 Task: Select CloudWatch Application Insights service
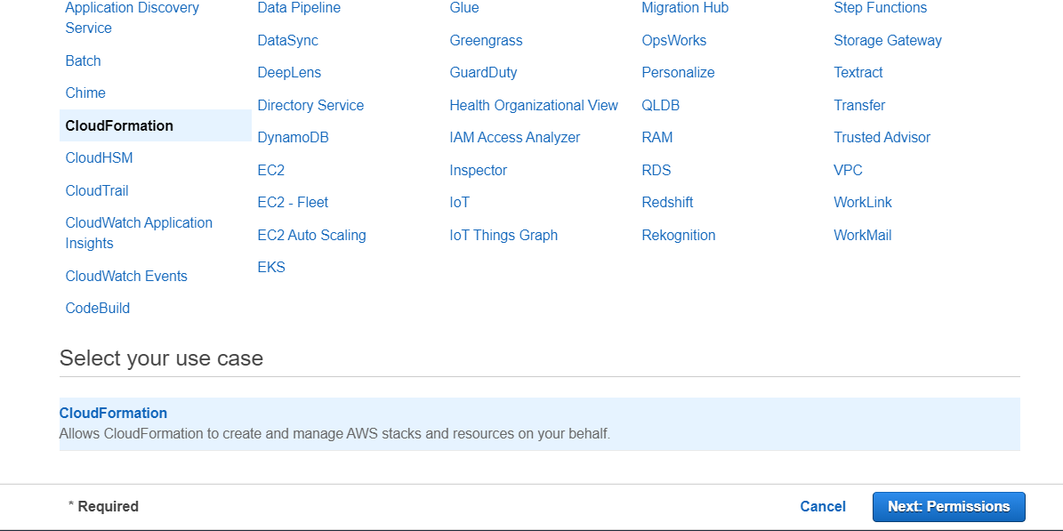tap(138, 233)
